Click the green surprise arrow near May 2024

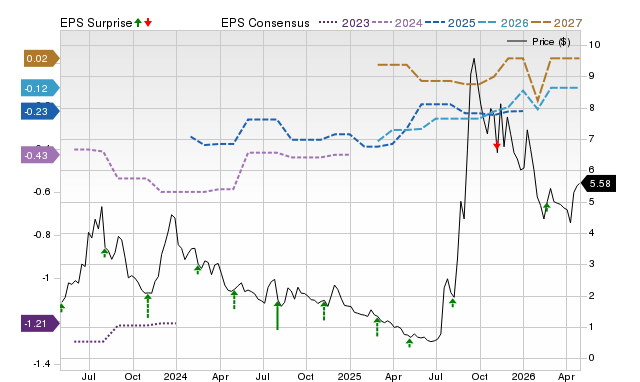pos(234,300)
